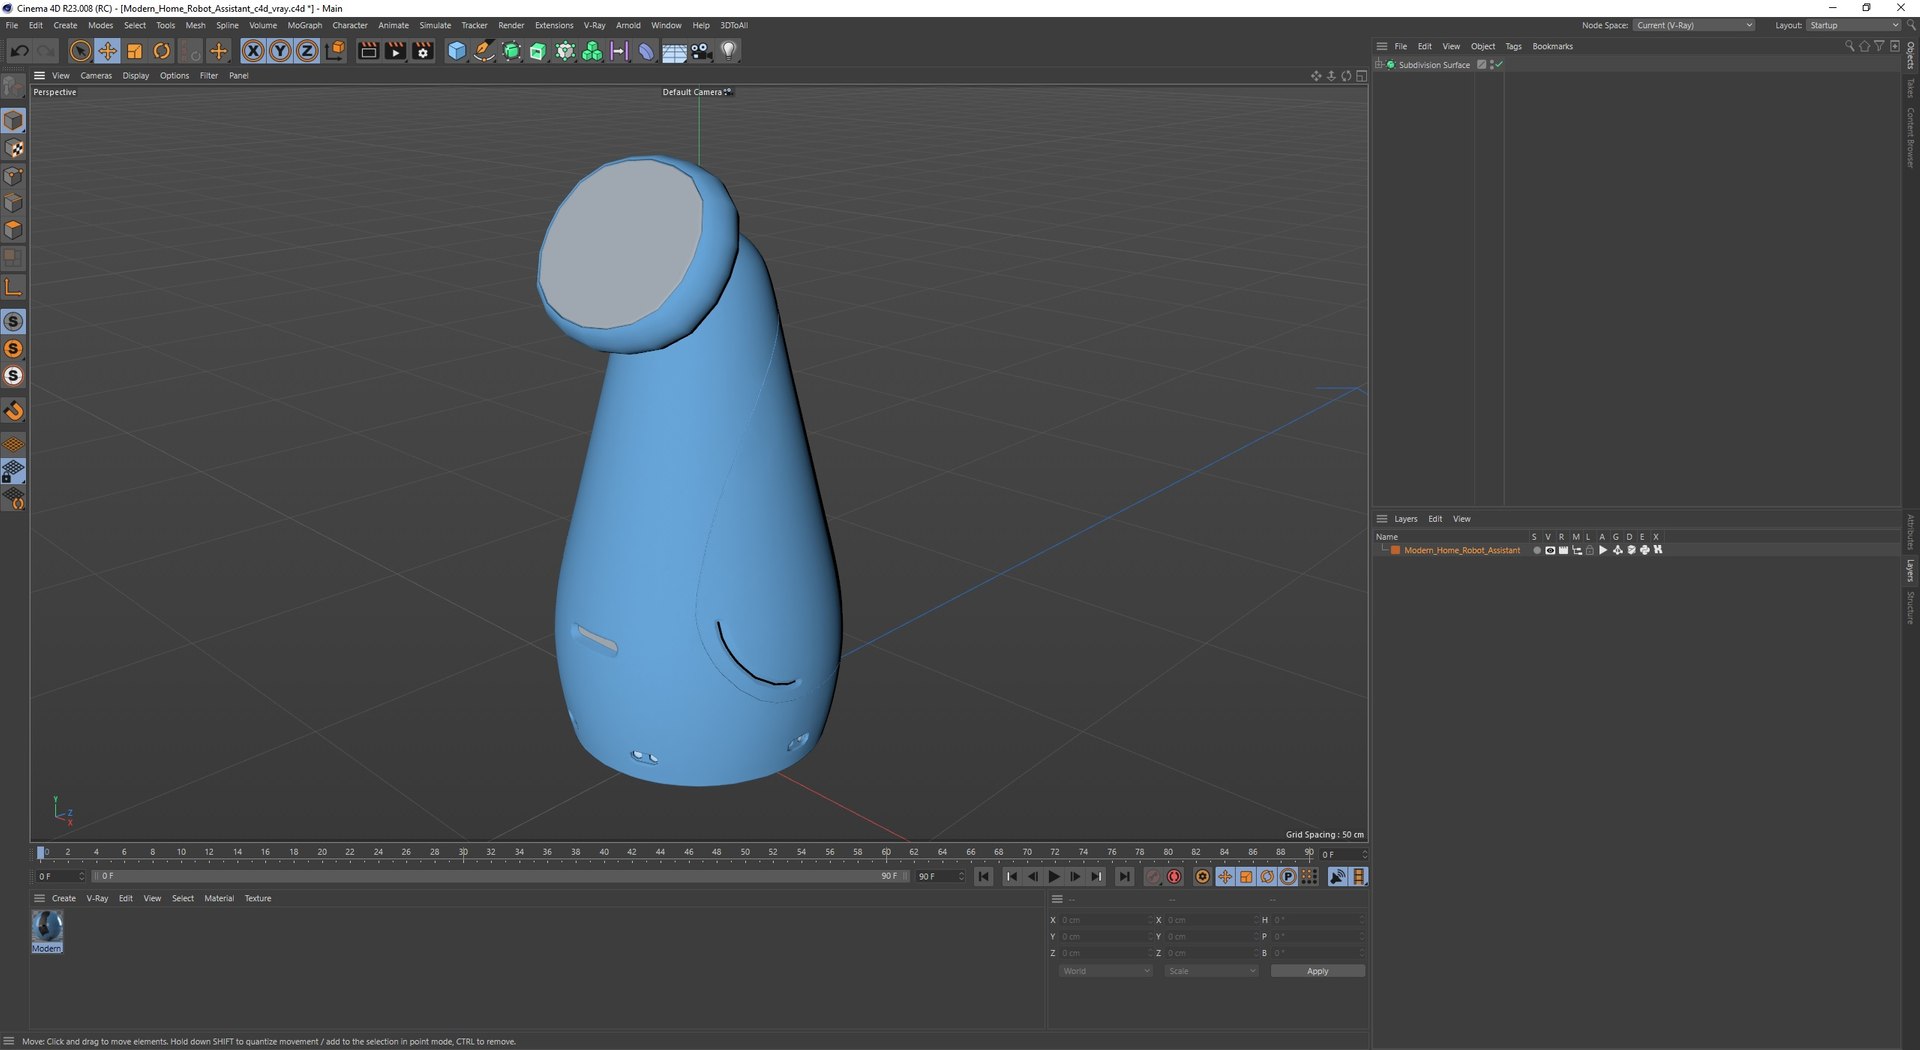Go to start of animation
The width and height of the screenshot is (1920, 1050).
984,877
